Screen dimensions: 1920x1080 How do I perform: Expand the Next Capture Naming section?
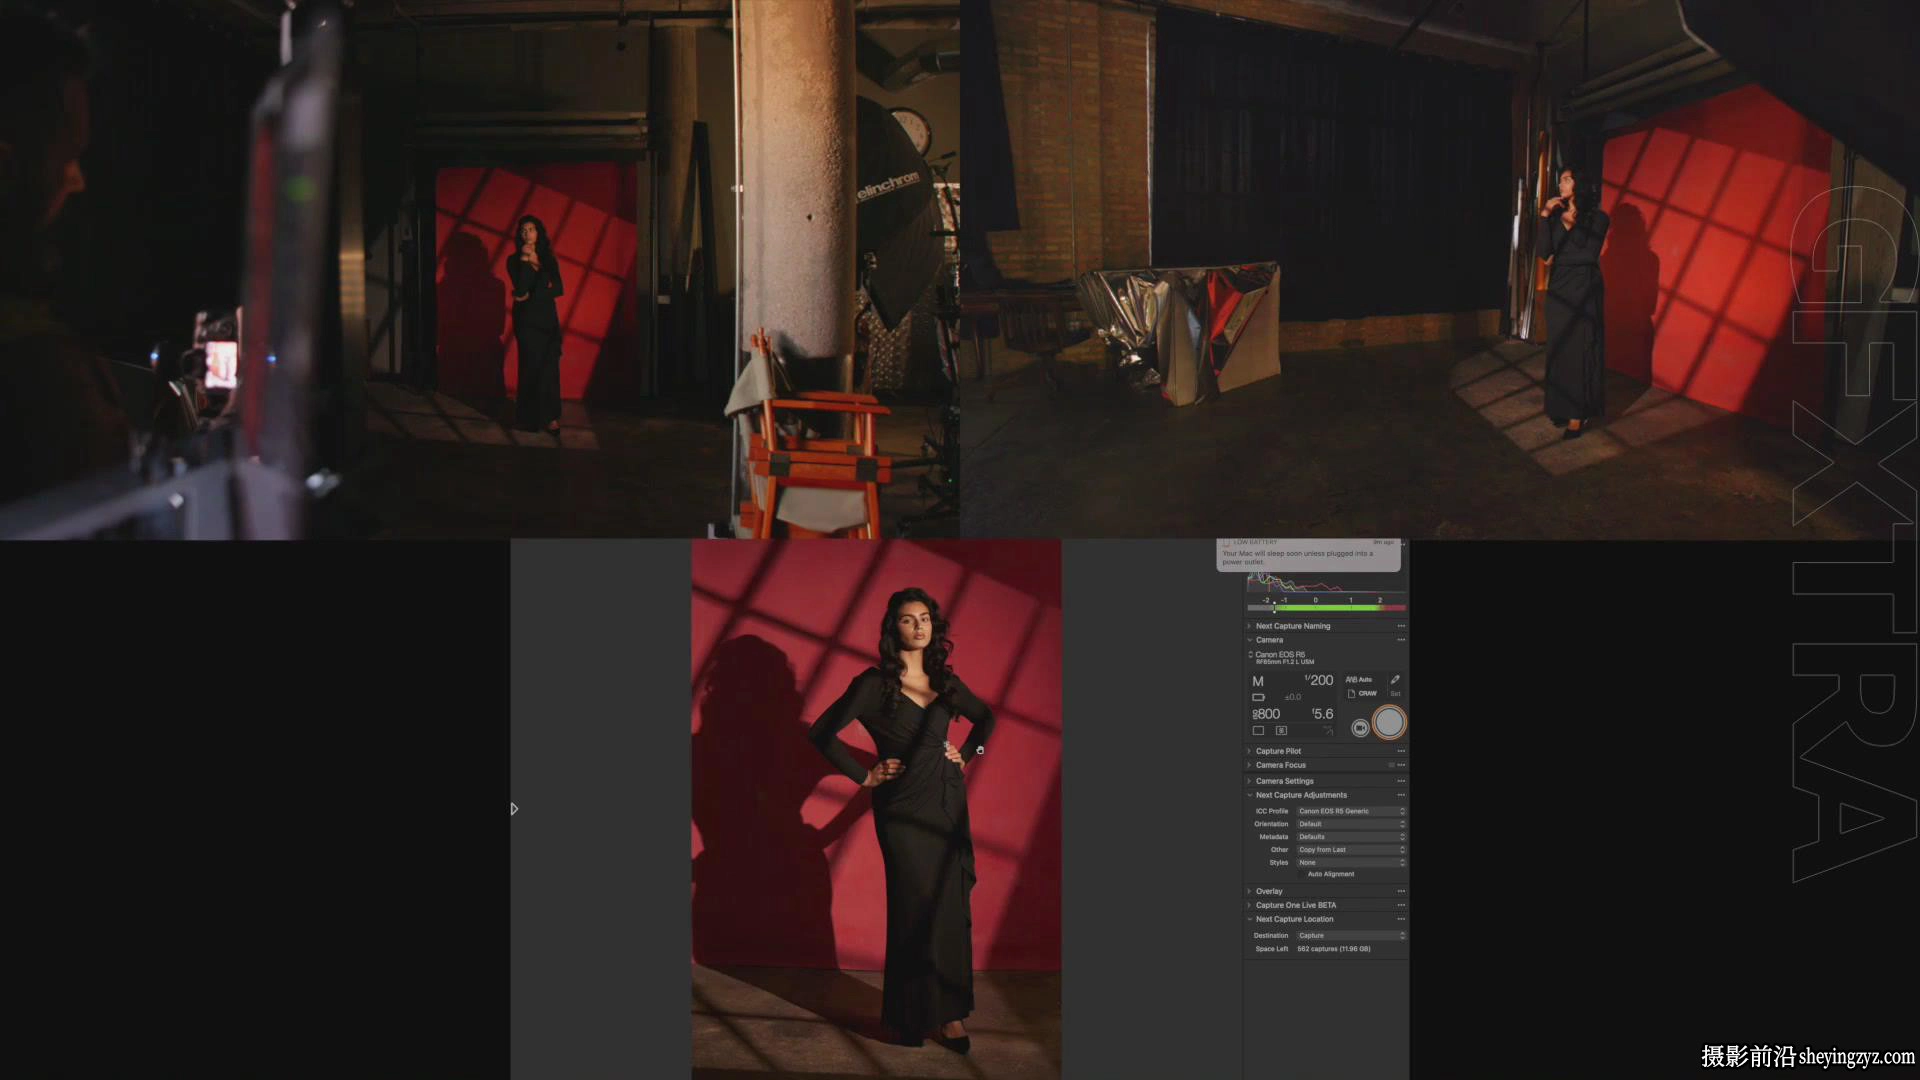(x=1249, y=626)
